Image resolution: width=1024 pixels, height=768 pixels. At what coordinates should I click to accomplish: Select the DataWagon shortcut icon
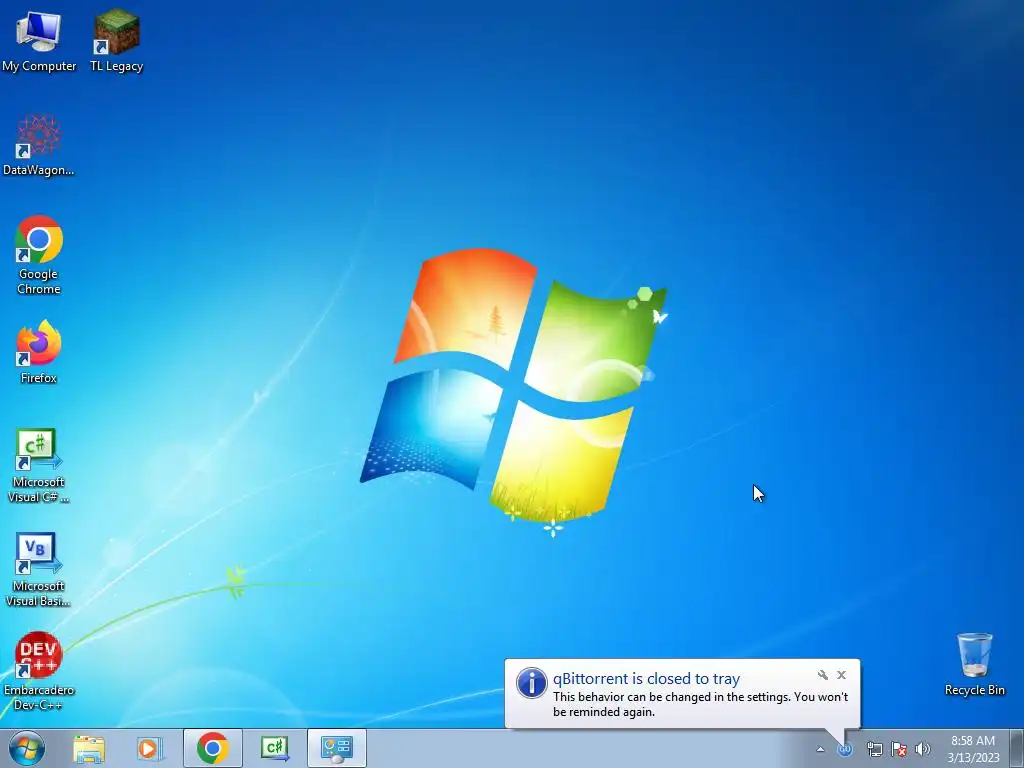39,145
